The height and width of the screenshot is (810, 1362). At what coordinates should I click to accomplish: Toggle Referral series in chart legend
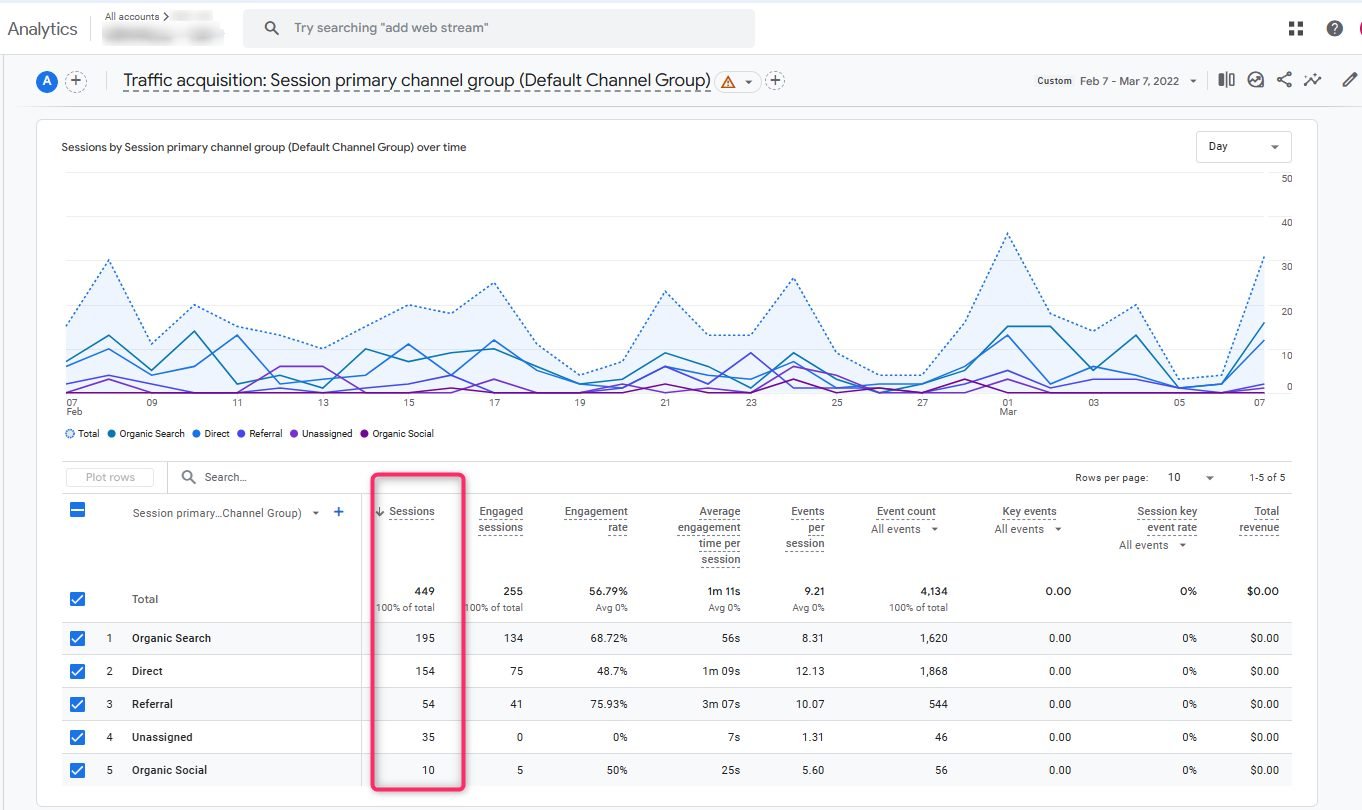click(259, 434)
